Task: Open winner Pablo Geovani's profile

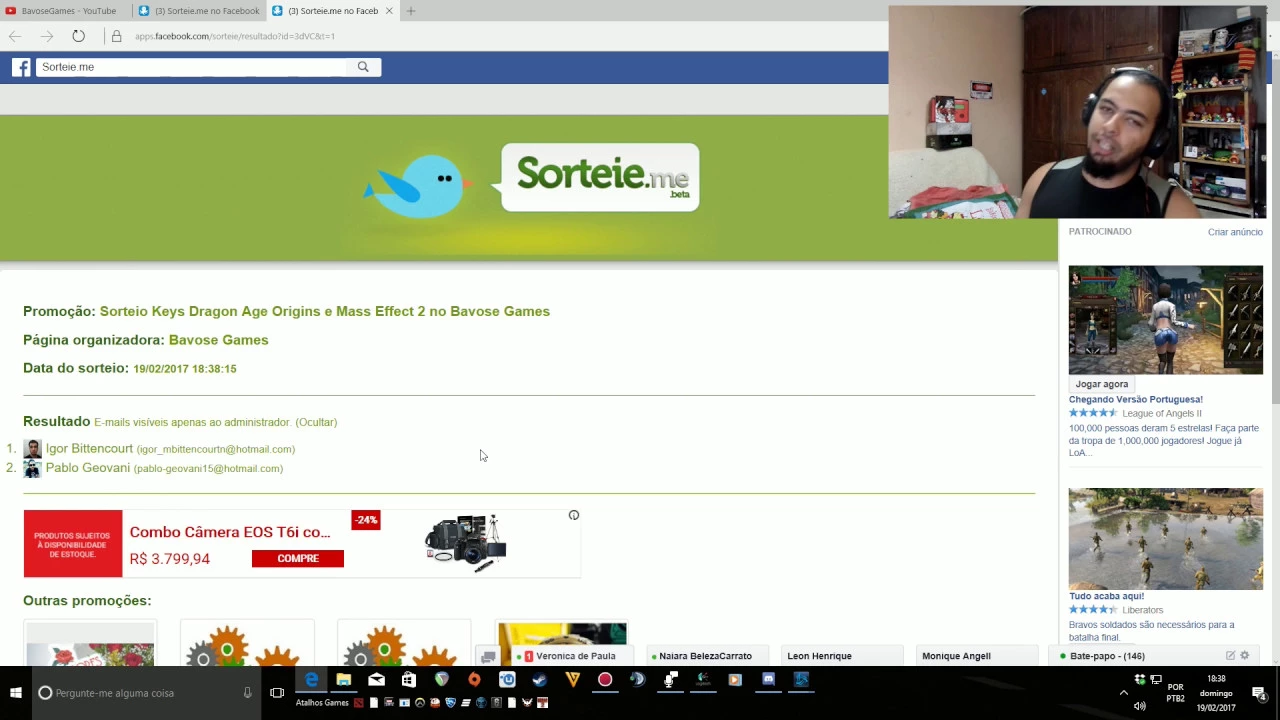Action: coord(87,467)
